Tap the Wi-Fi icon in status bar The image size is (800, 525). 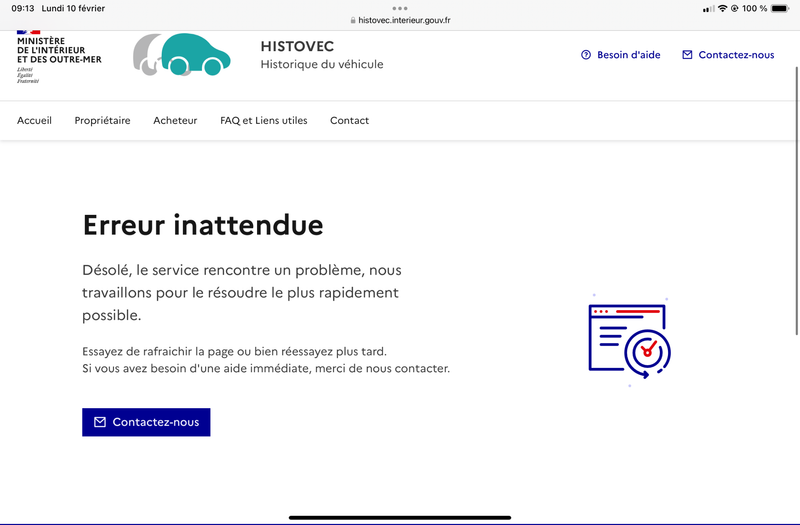(722, 8)
